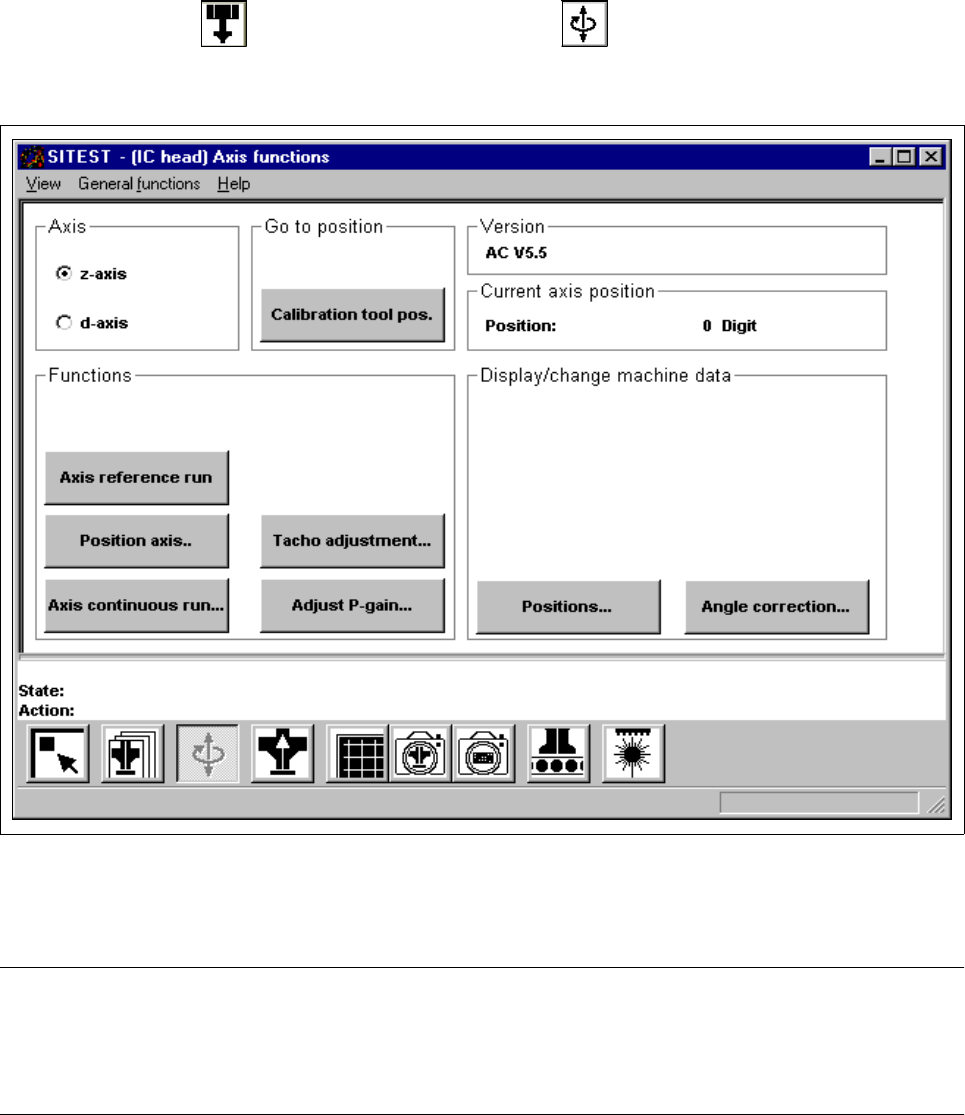965x1115 pixels.
Task: Click the selection arrow icon in bottom toolbar
Action: (58, 754)
